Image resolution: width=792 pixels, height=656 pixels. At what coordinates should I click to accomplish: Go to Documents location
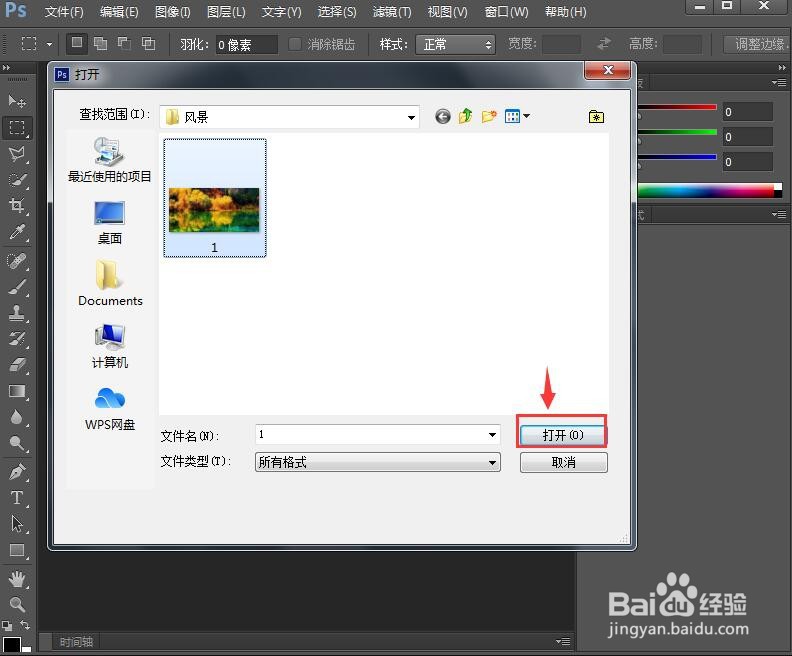tap(110, 283)
